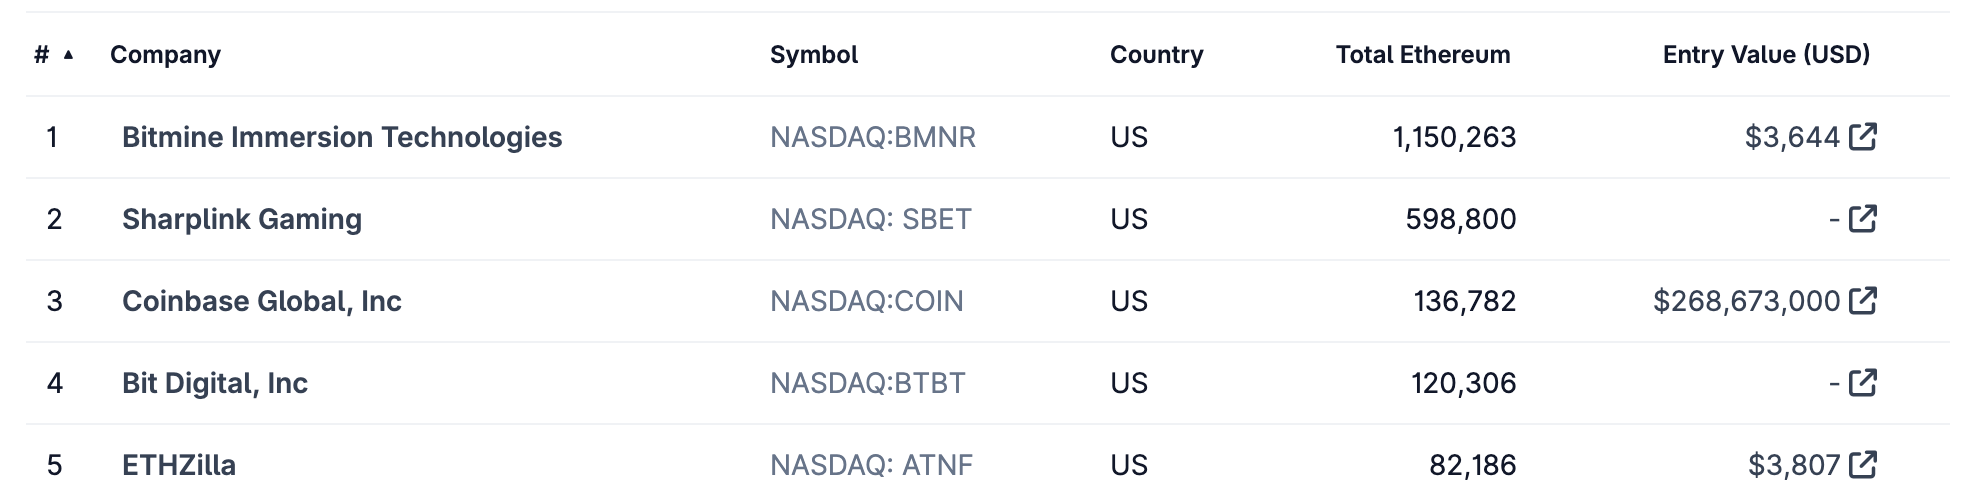Open external link icon in Bit Digital row

coord(1863,382)
